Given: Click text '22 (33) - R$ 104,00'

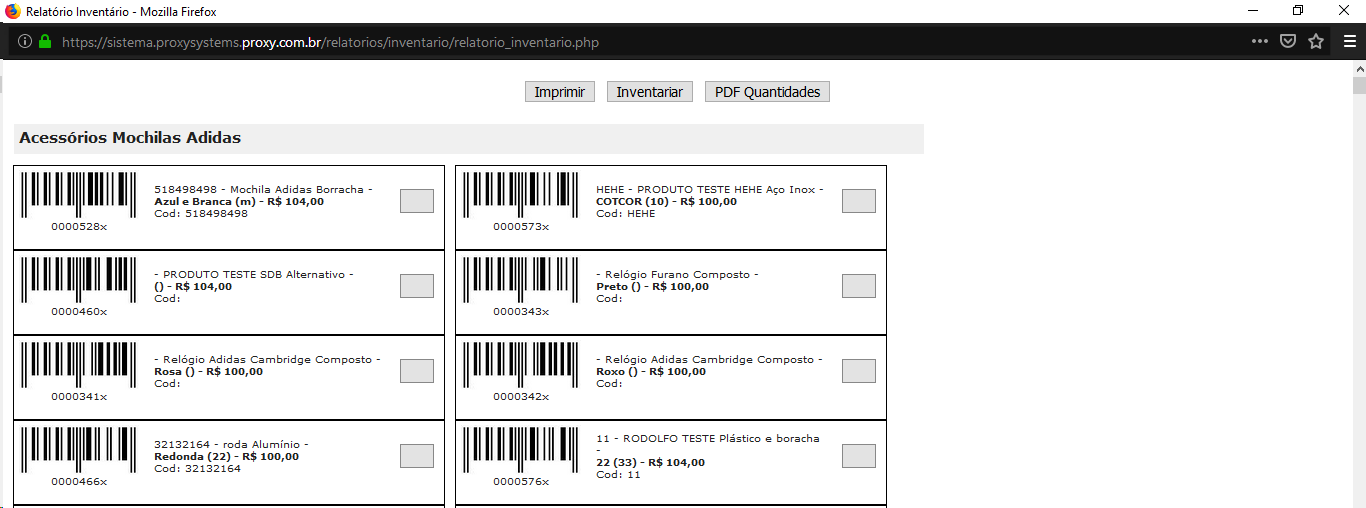Looking at the screenshot, I should 650,463.
